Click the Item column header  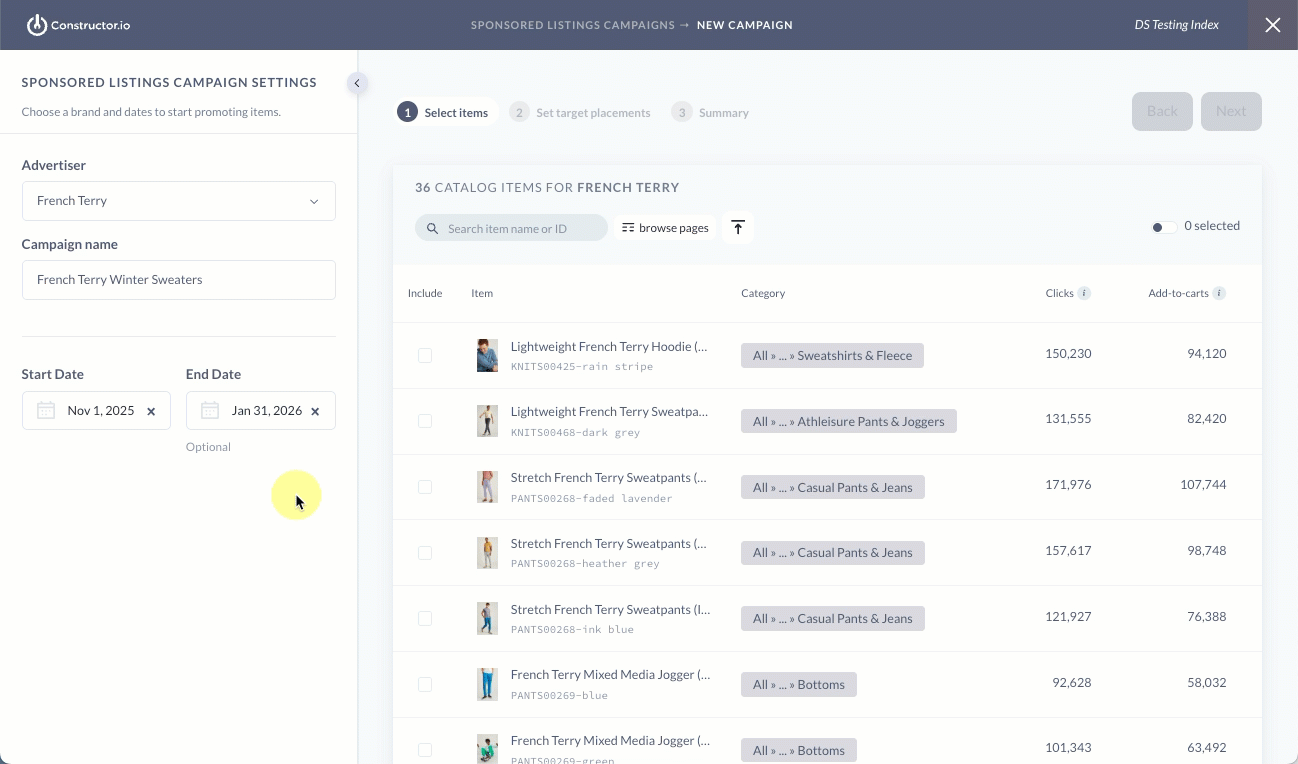tap(482, 293)
